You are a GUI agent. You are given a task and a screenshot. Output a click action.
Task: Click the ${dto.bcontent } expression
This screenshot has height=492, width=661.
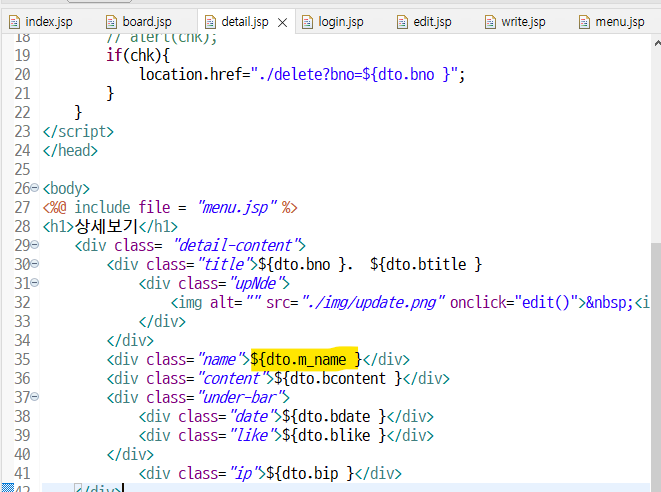[x=338, y=378]
